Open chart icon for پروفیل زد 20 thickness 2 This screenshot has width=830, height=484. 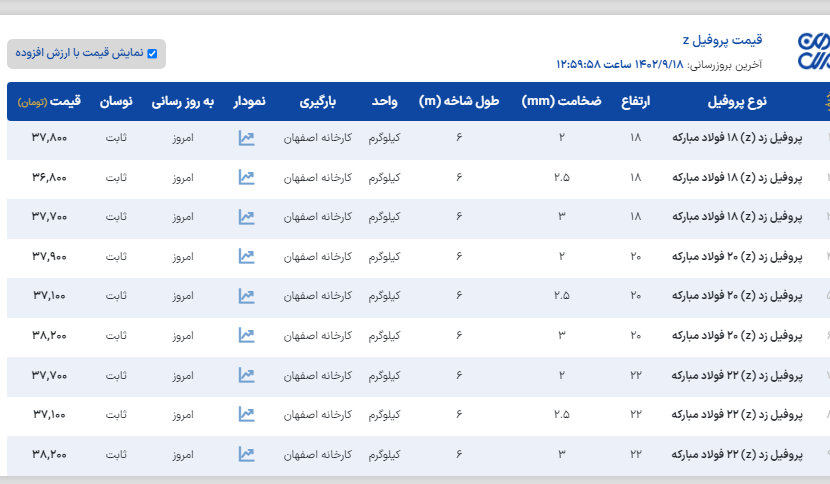coord(246,256)
